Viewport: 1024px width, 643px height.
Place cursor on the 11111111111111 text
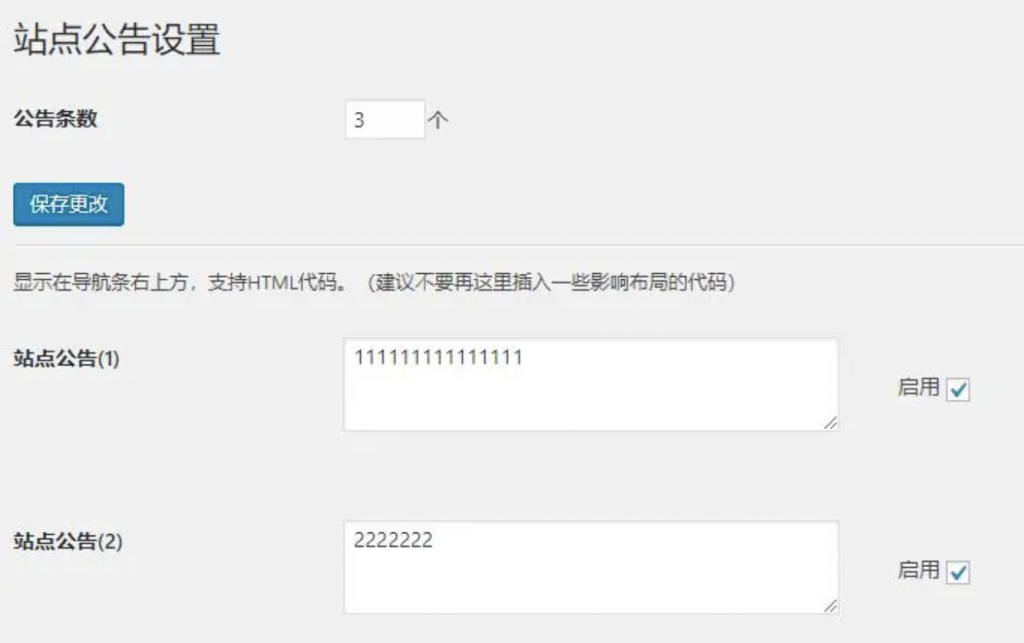[x=438, y=358]
